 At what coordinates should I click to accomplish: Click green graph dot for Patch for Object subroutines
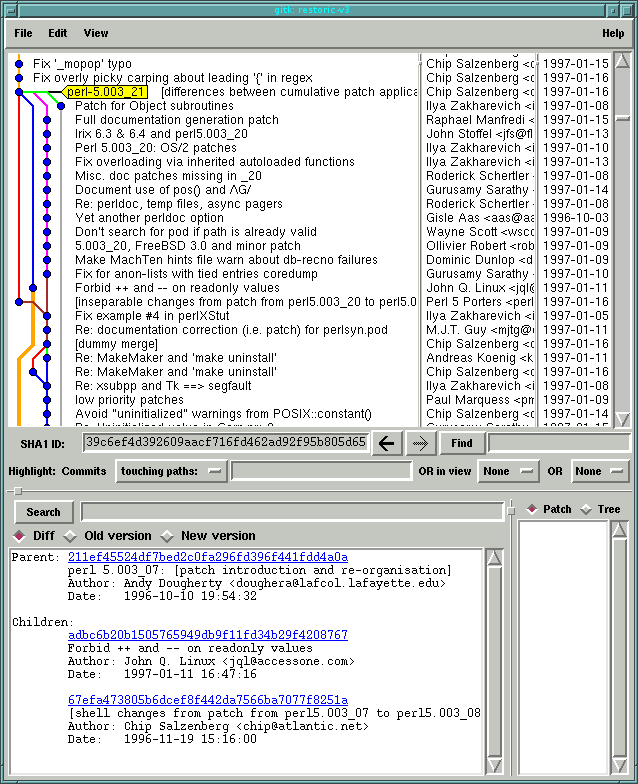61,106
